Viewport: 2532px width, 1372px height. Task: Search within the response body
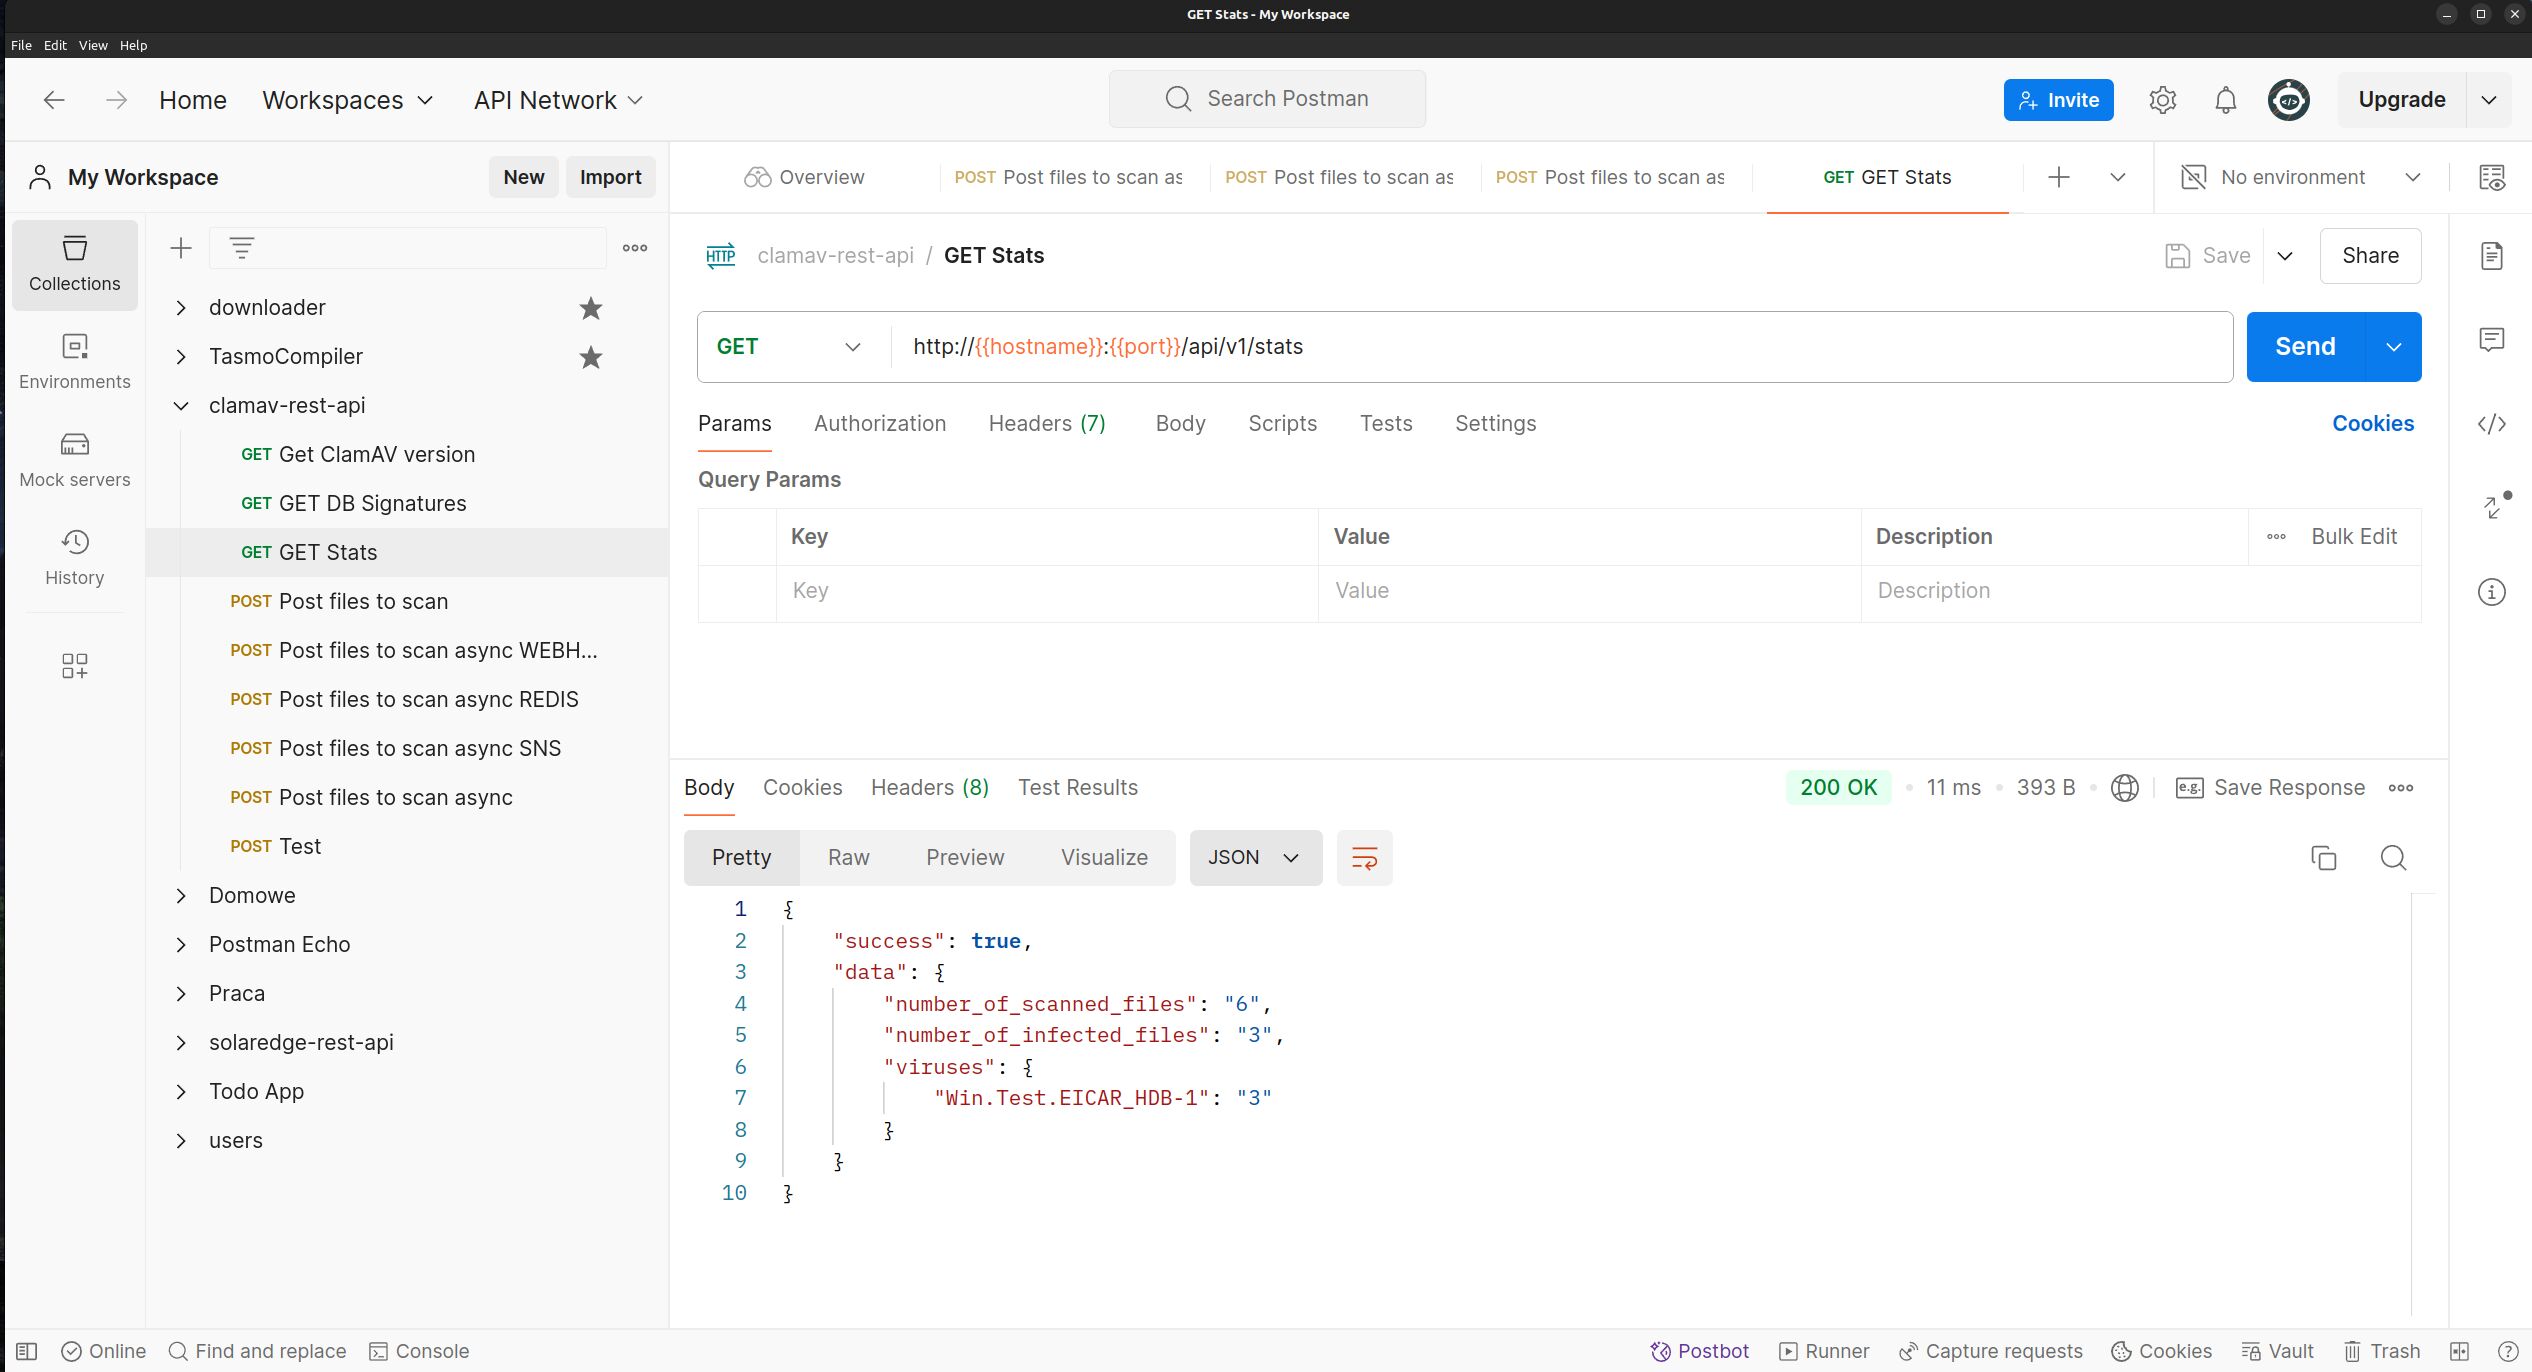coord(2393,858)
